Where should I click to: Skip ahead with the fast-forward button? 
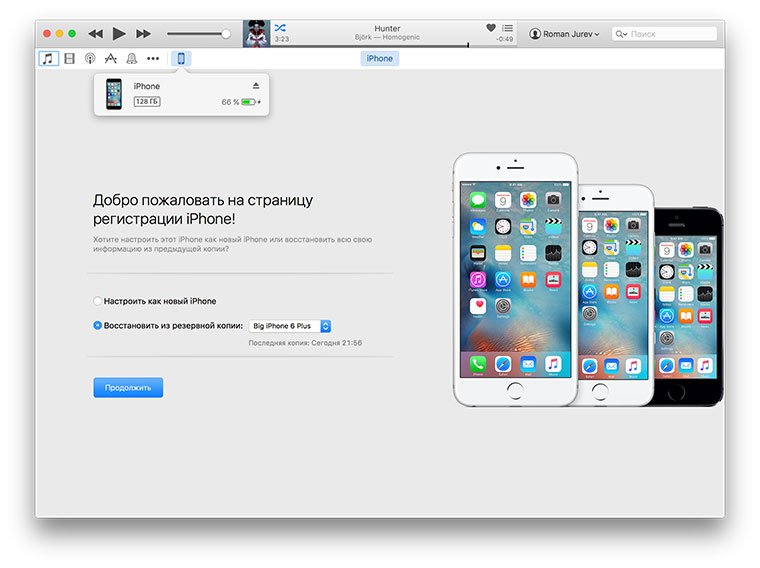click(x=143, y=33)
